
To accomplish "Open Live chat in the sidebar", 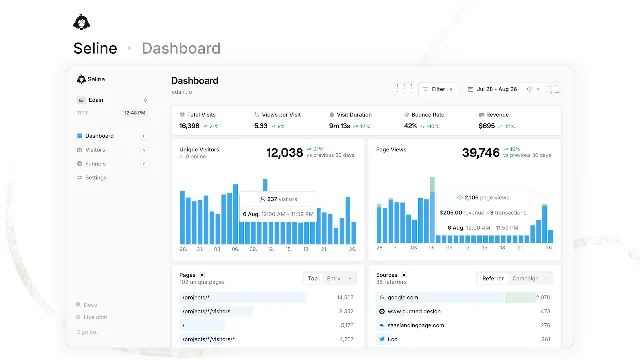I will tap(95, 317).
